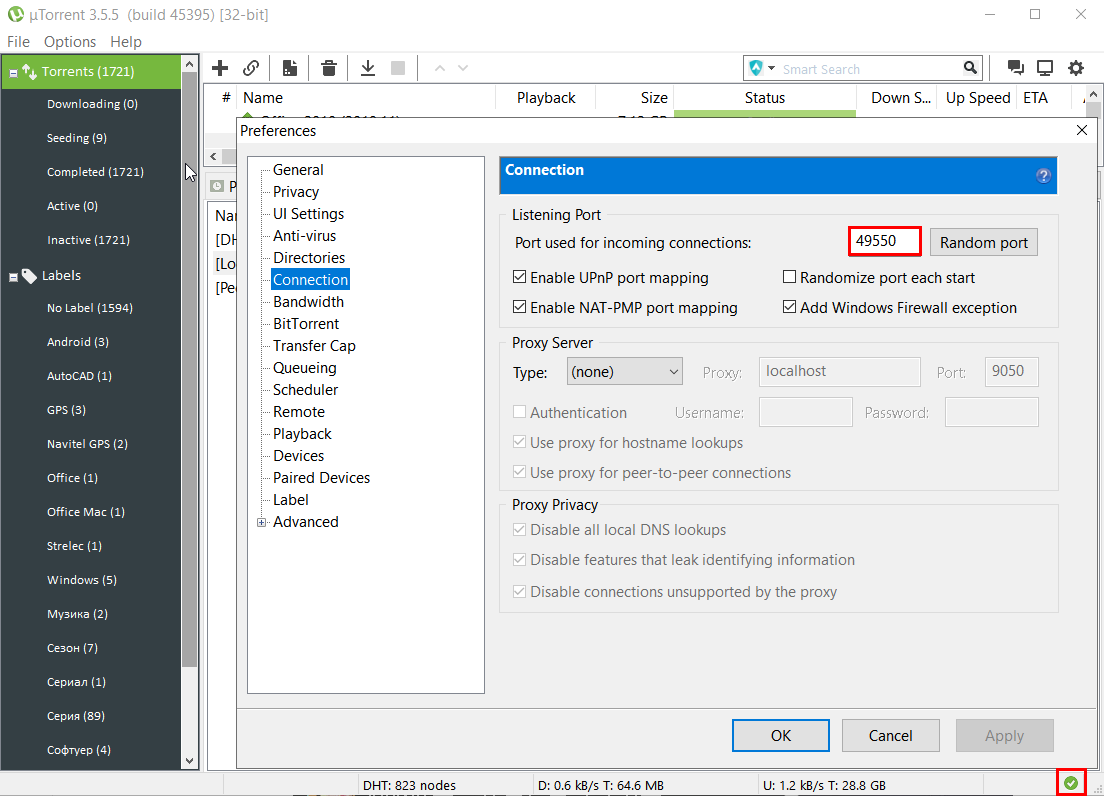Viewport: 1104px width, 796px height.
Task: Open the chat bubbles toolbar icon
Action: [1015, 68]
